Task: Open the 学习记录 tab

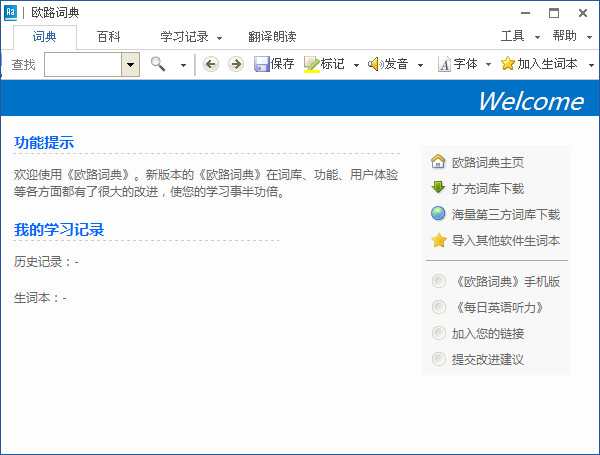Action: [x=184, y=37]
